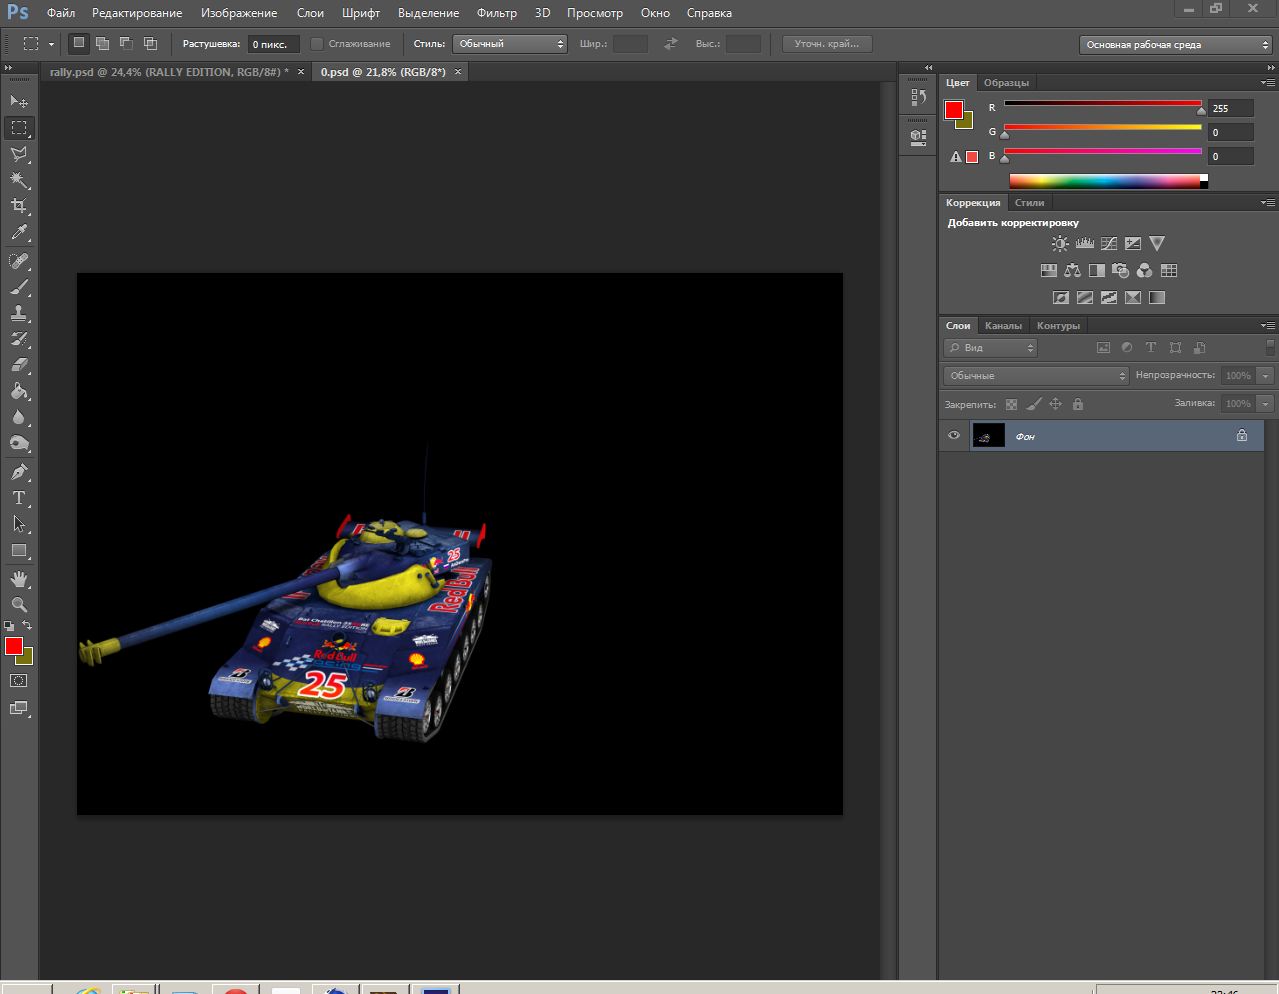Screen dimensions: 1279x994
Task: Click the Brightness/Contrast adjustment icon
Action: coord(1060,244)
